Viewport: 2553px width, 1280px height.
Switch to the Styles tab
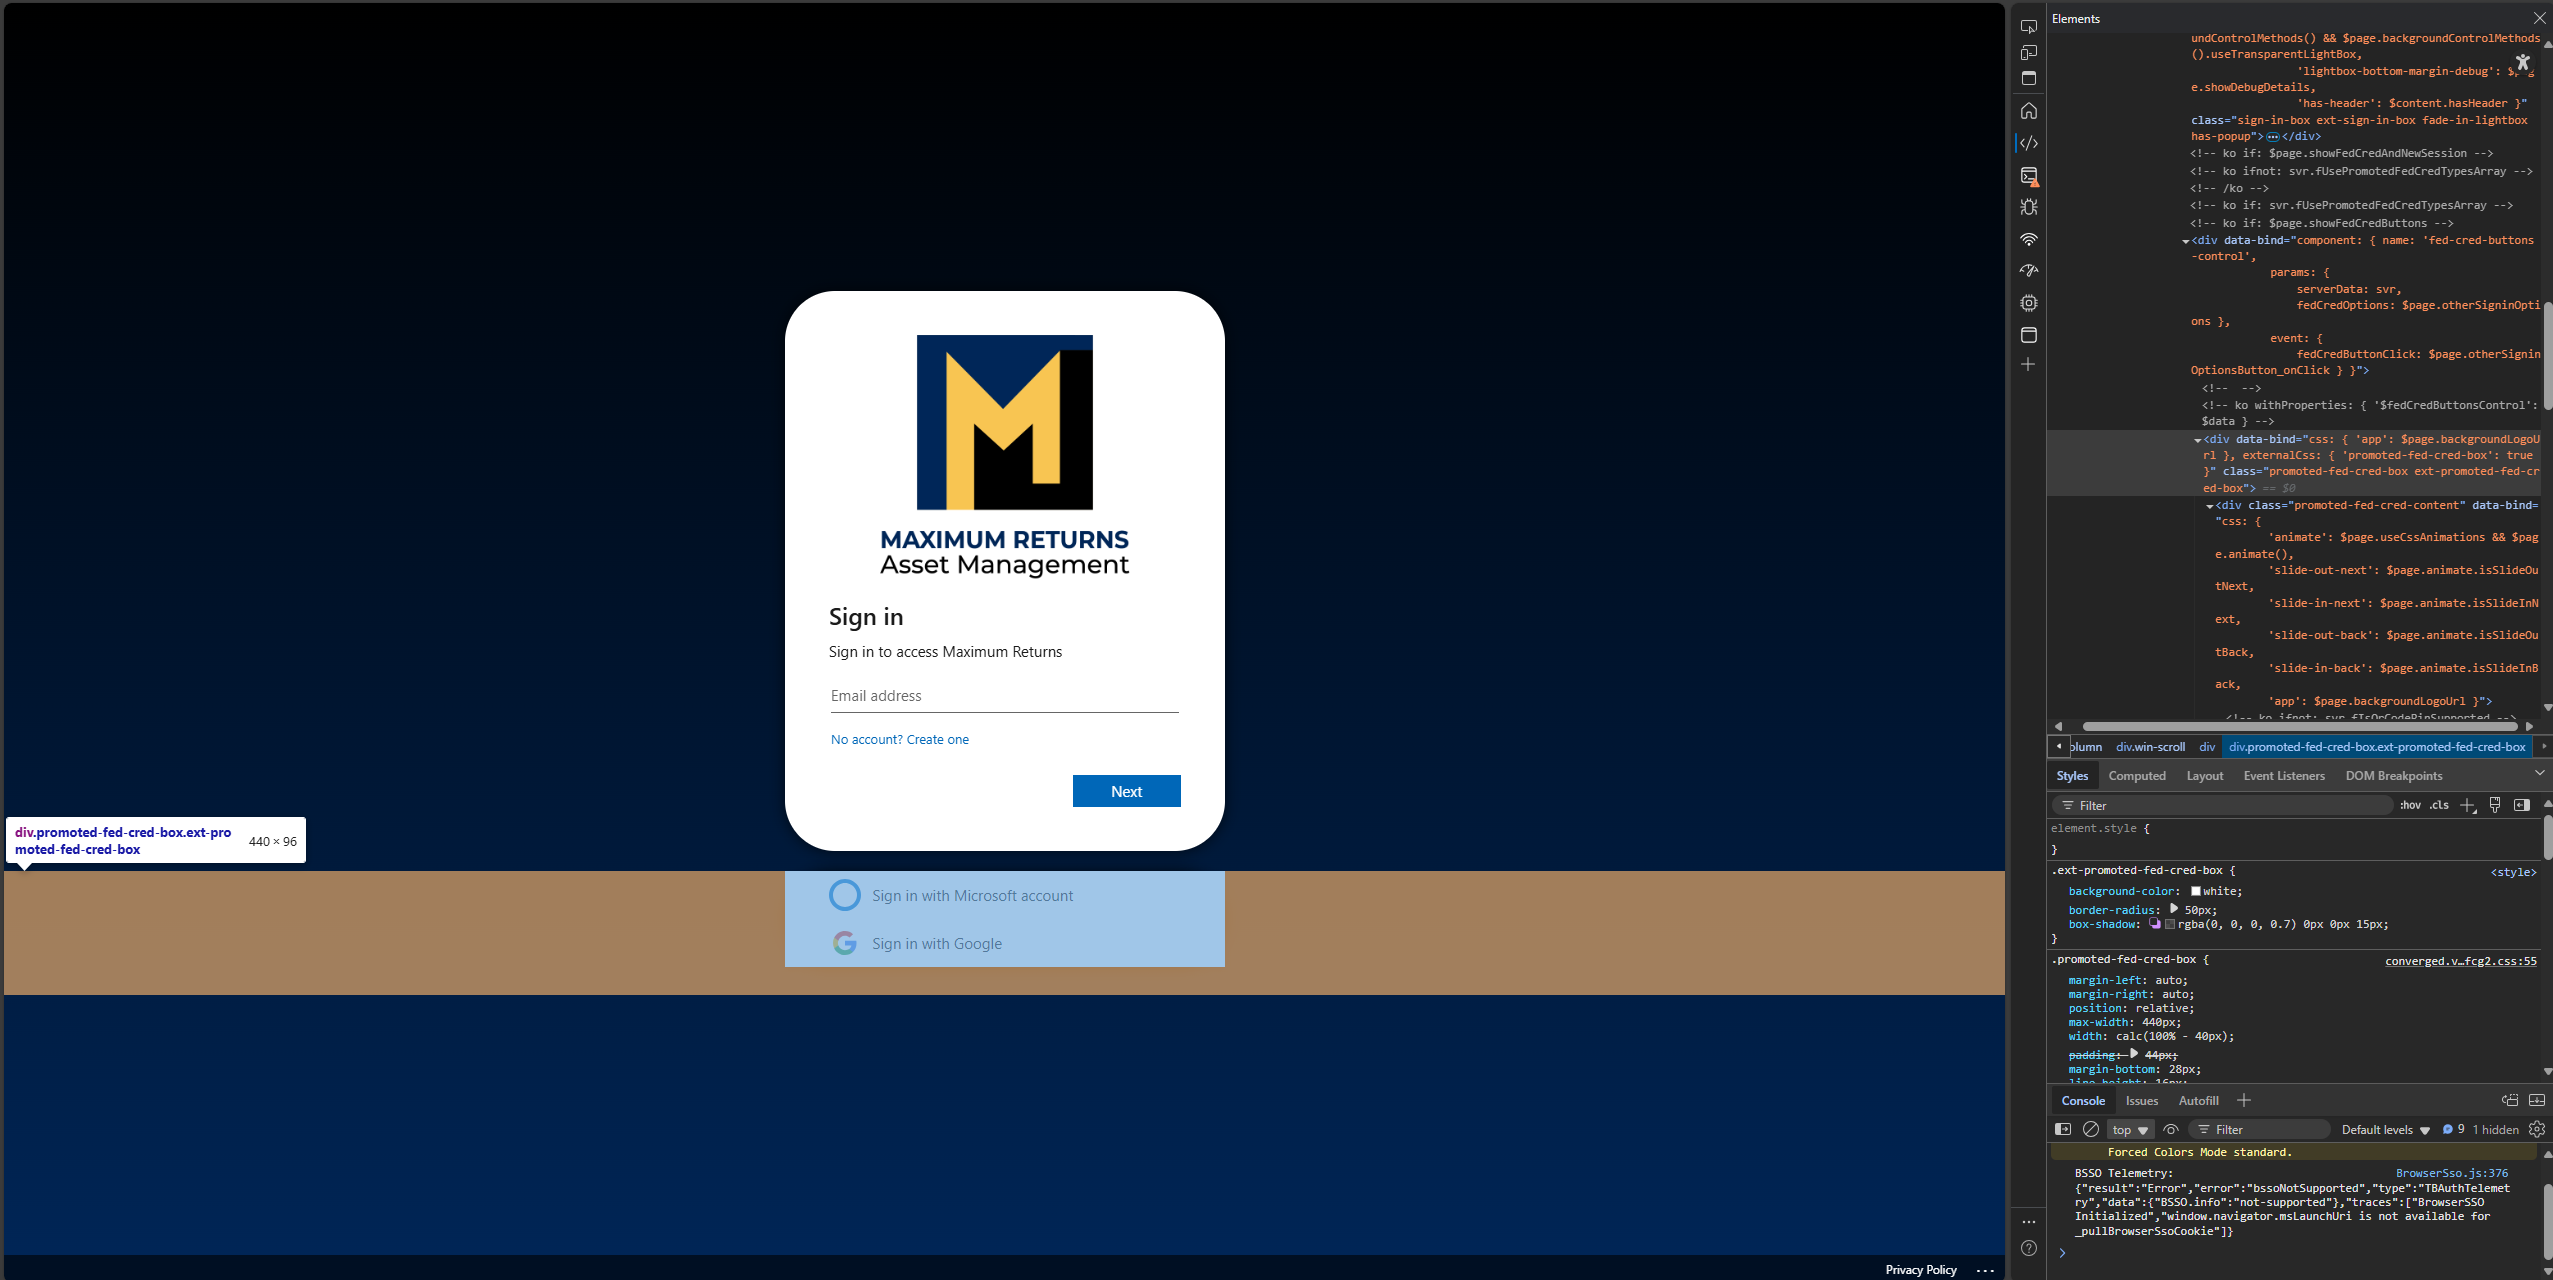(2072, 775)
